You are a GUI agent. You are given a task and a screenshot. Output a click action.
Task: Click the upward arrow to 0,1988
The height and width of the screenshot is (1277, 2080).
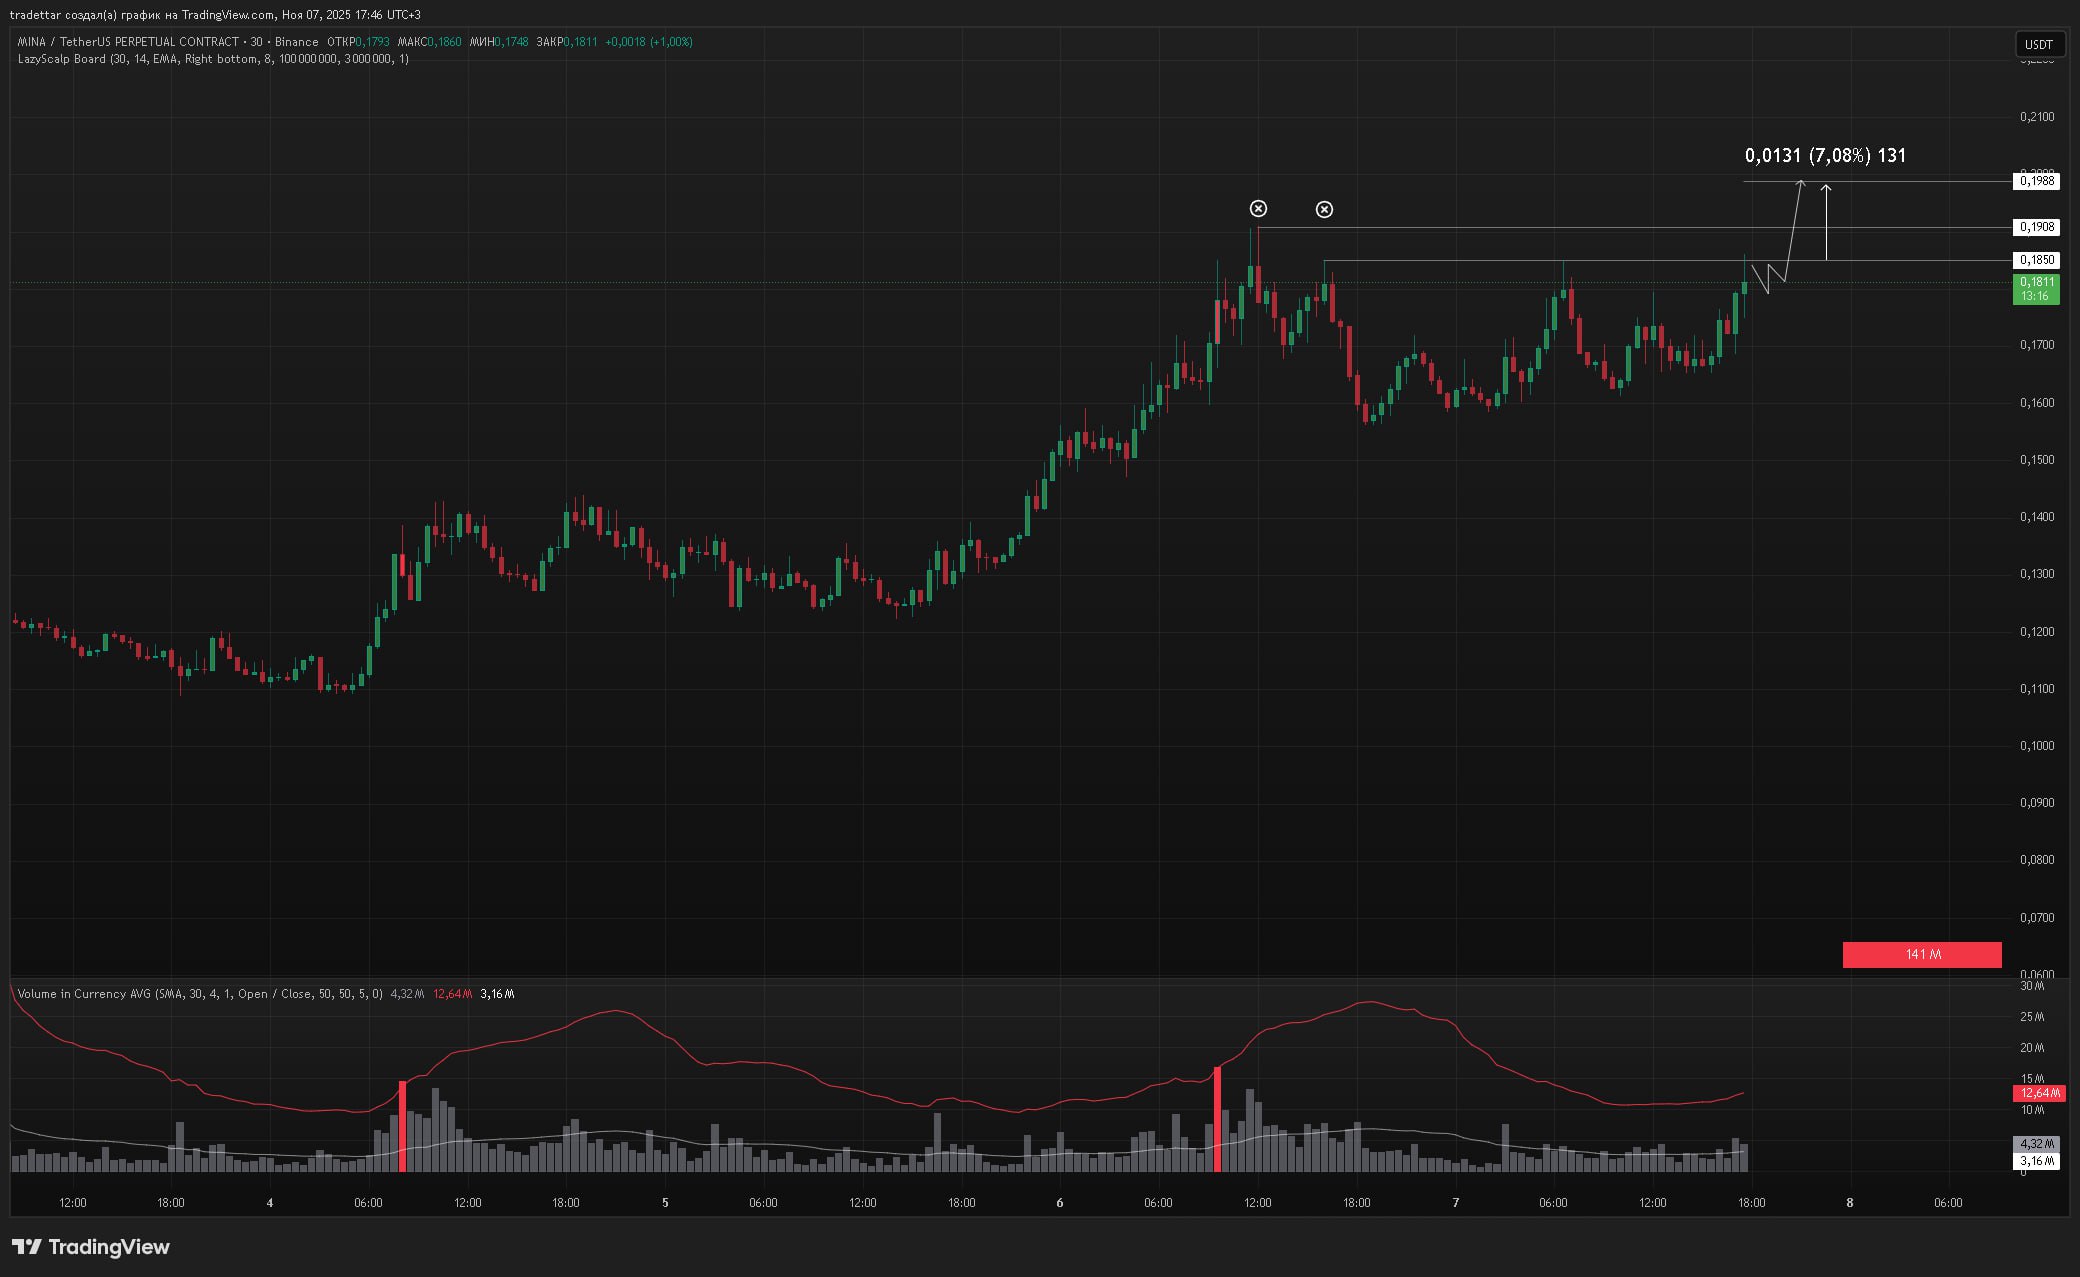click(x=1826, y=221)
